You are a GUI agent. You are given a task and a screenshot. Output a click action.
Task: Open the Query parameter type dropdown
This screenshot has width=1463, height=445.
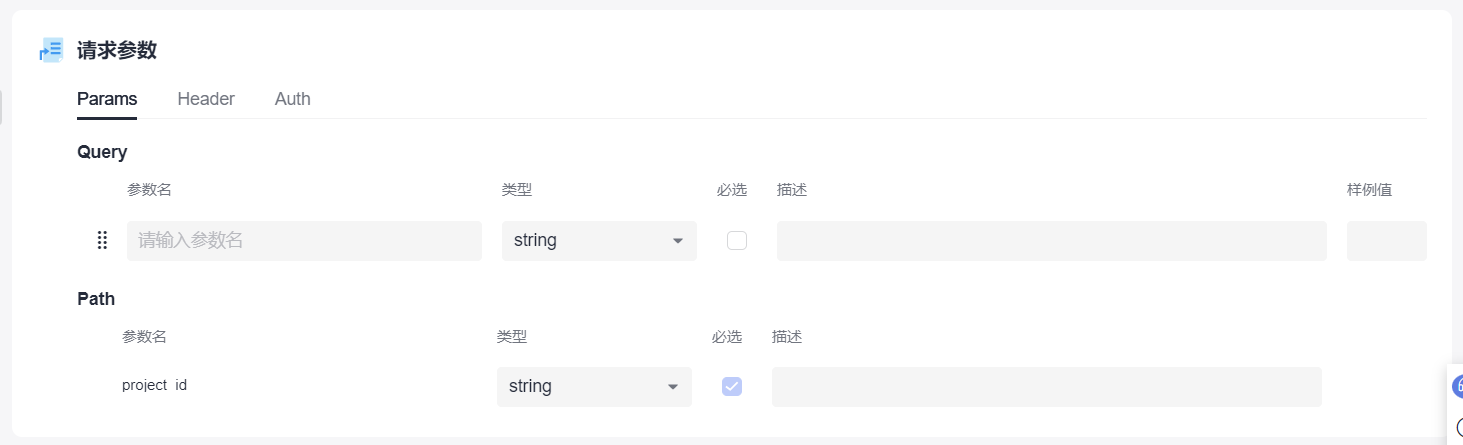599,241
